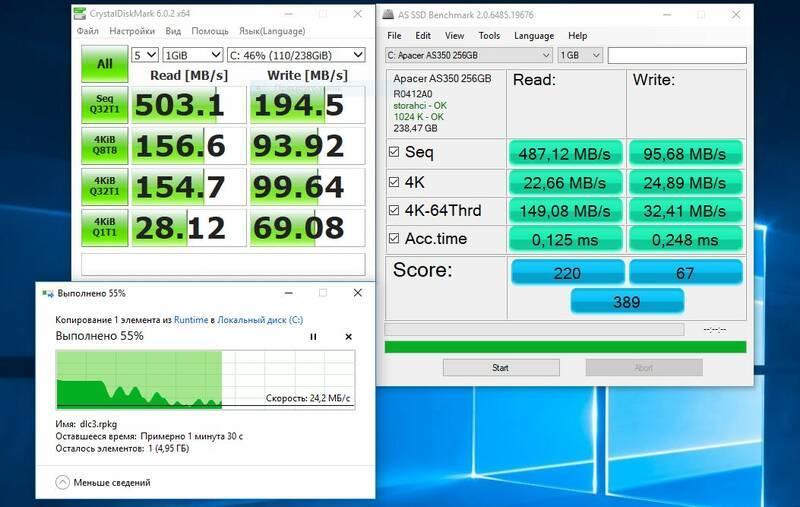Click the Abort button in AS SSD
Screen dimensions: 800x507
pos(644,367)
